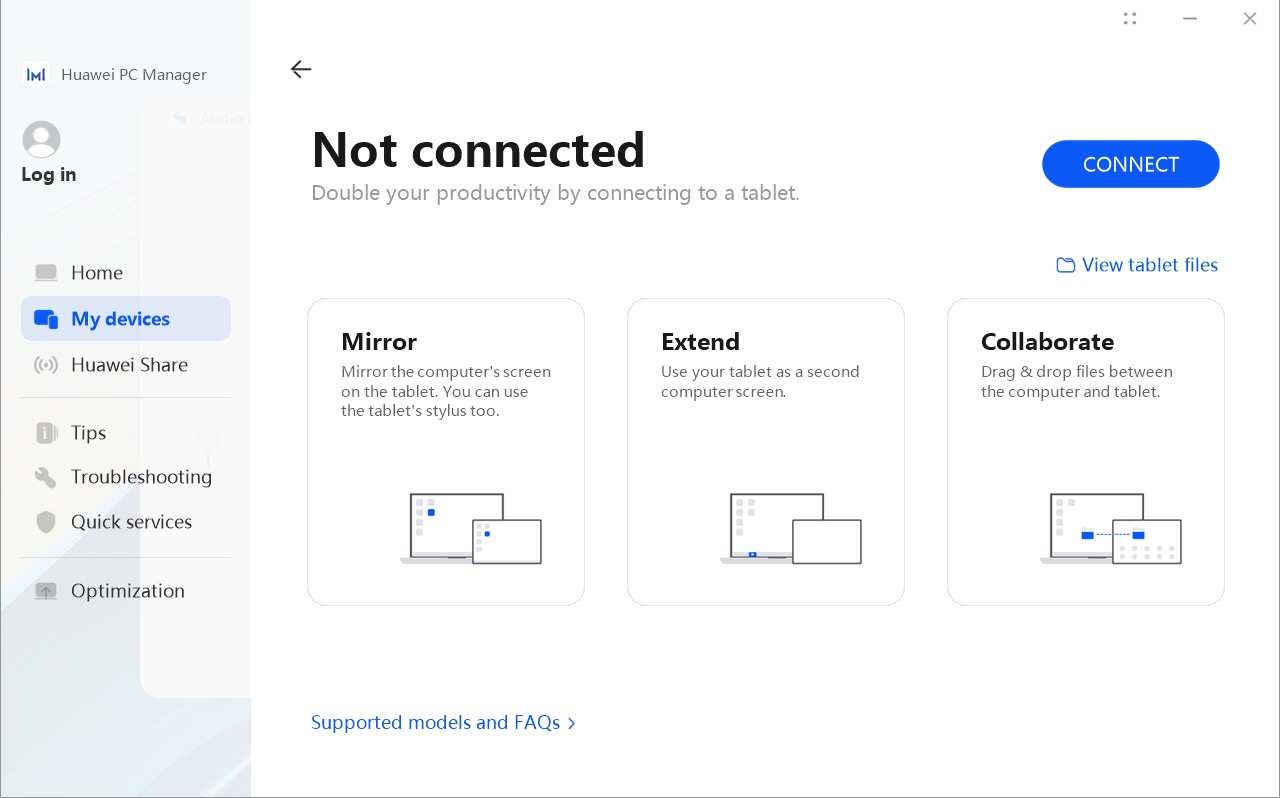Select My devices in the sidebar
The height and width of the screenshot is (798, 1280).
pos(126,319)
